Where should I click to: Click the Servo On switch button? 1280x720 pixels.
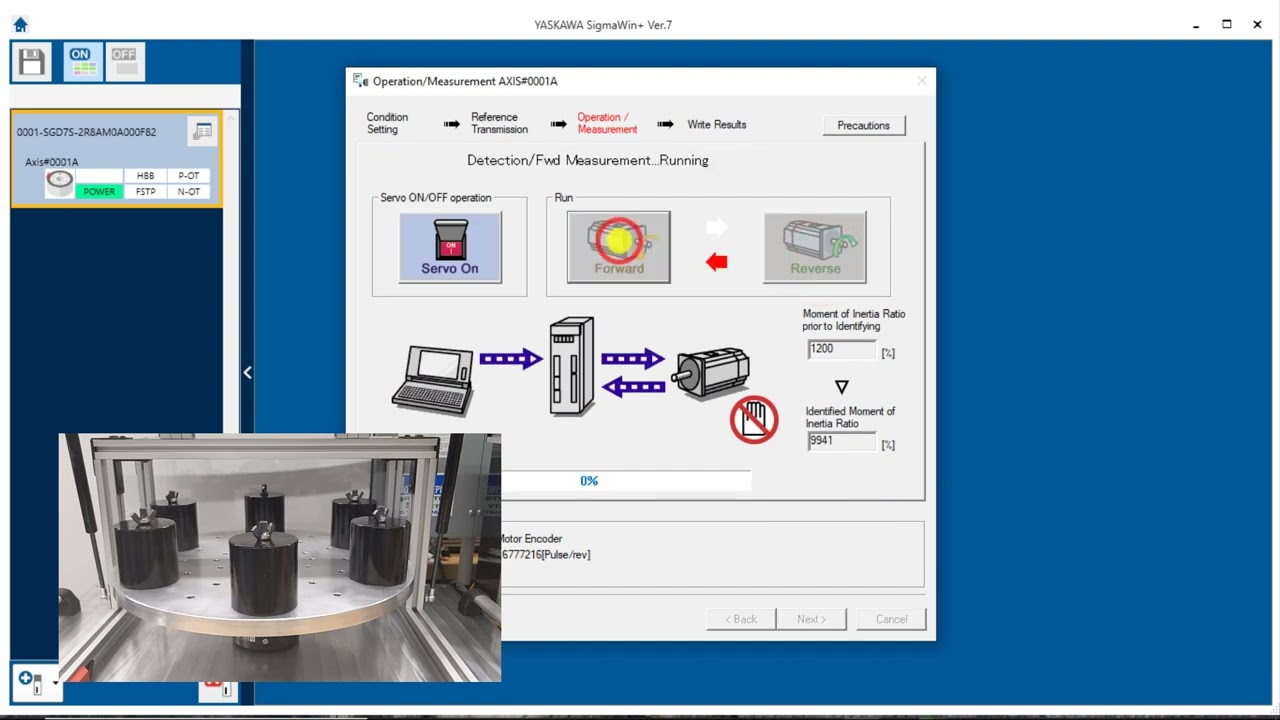click(x=450, y=247)
